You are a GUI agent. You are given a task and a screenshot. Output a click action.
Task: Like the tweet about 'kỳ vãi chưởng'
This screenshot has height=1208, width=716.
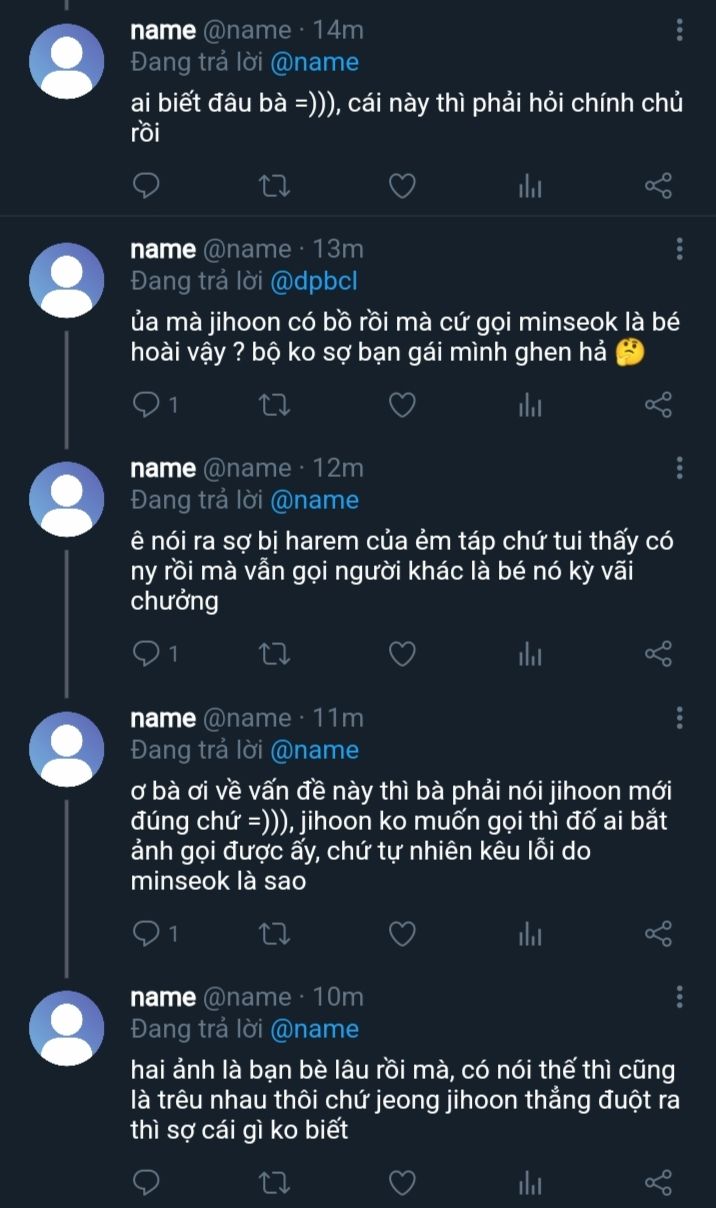[402, 654]
